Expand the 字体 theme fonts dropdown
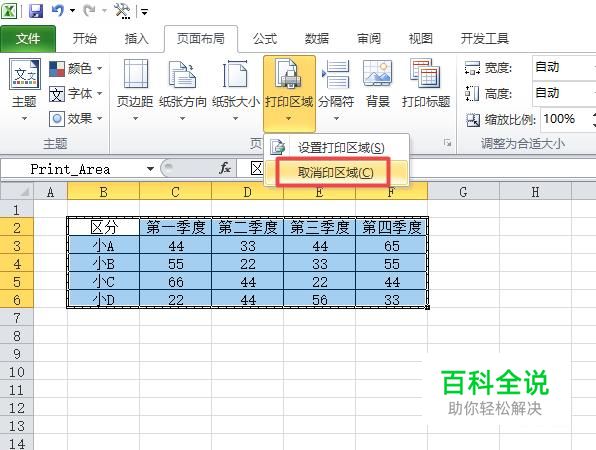This screenshot has width=596, height=450. click(x=76, y=93)
